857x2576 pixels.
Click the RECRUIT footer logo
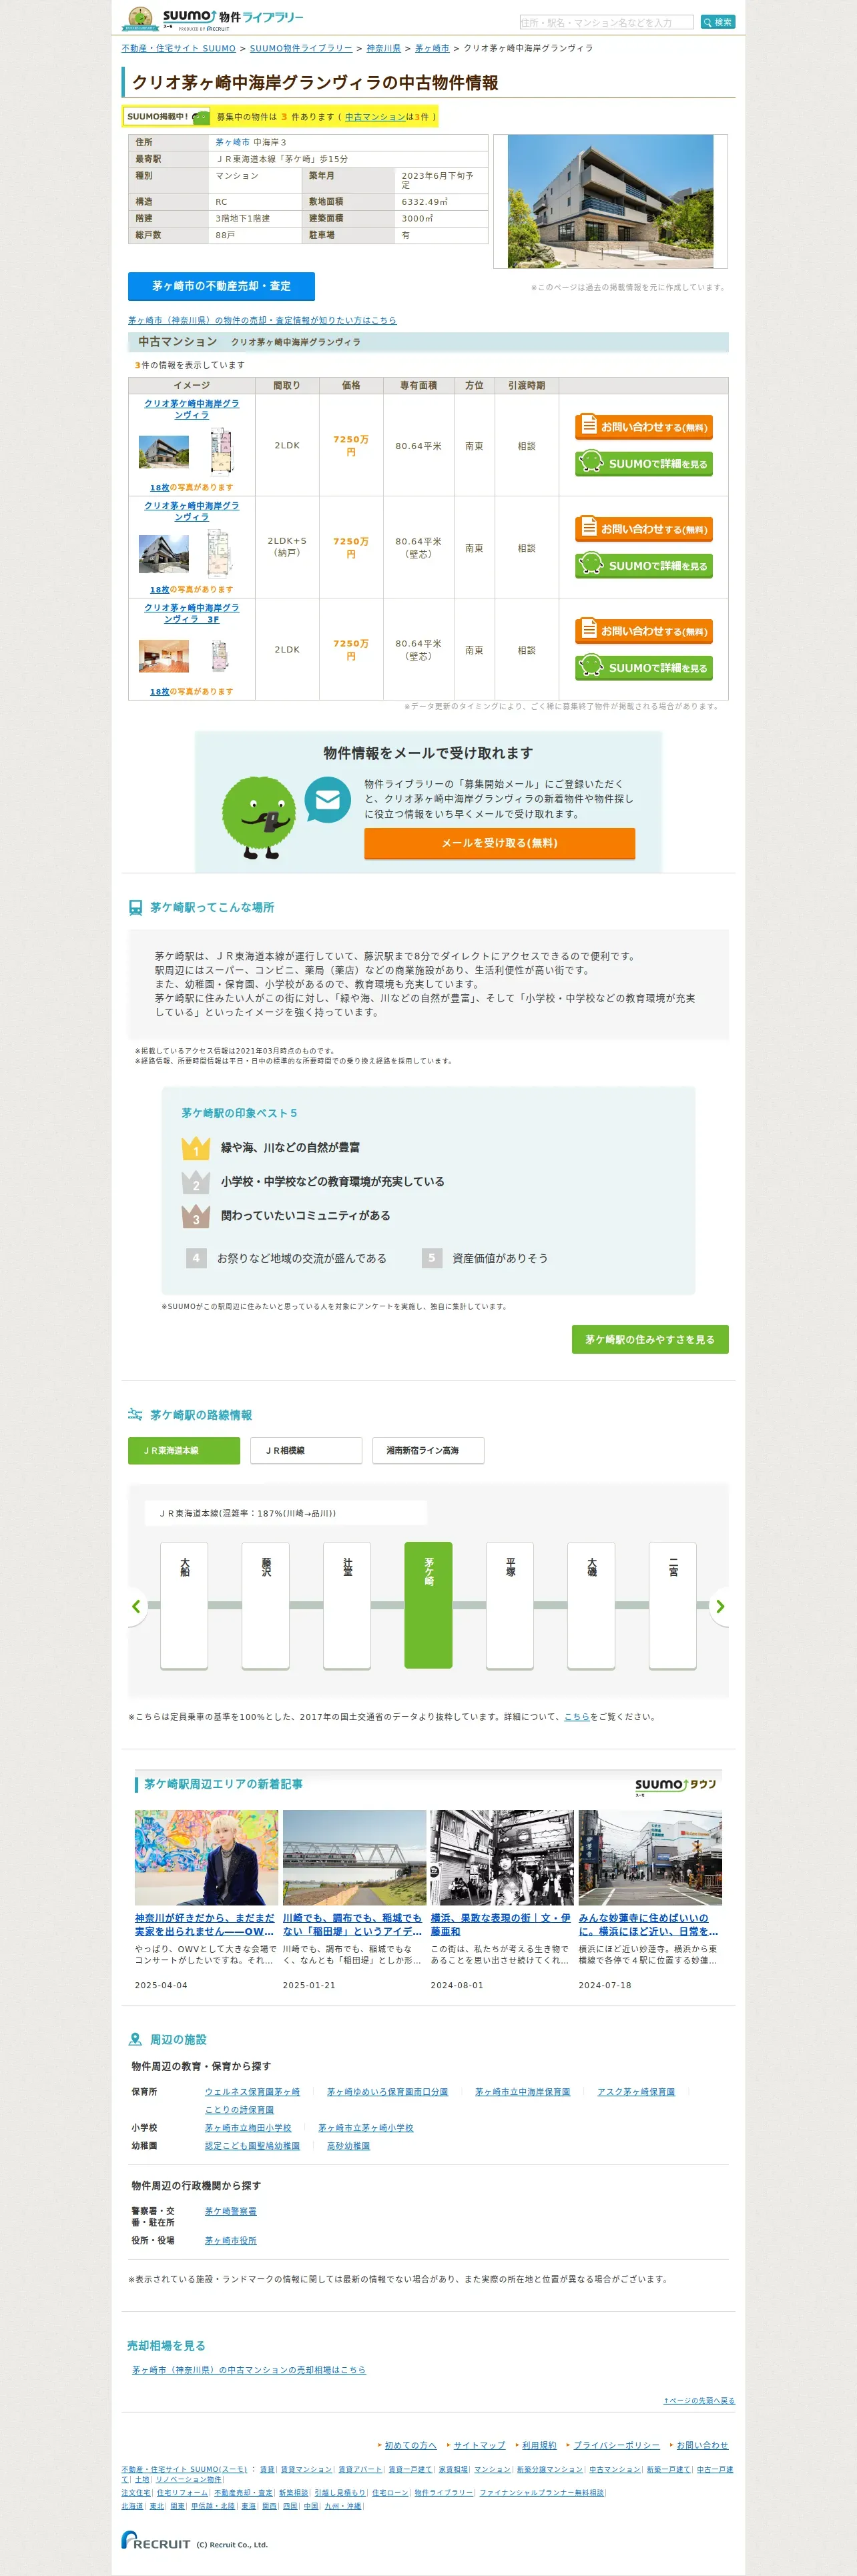(156, 2540)
